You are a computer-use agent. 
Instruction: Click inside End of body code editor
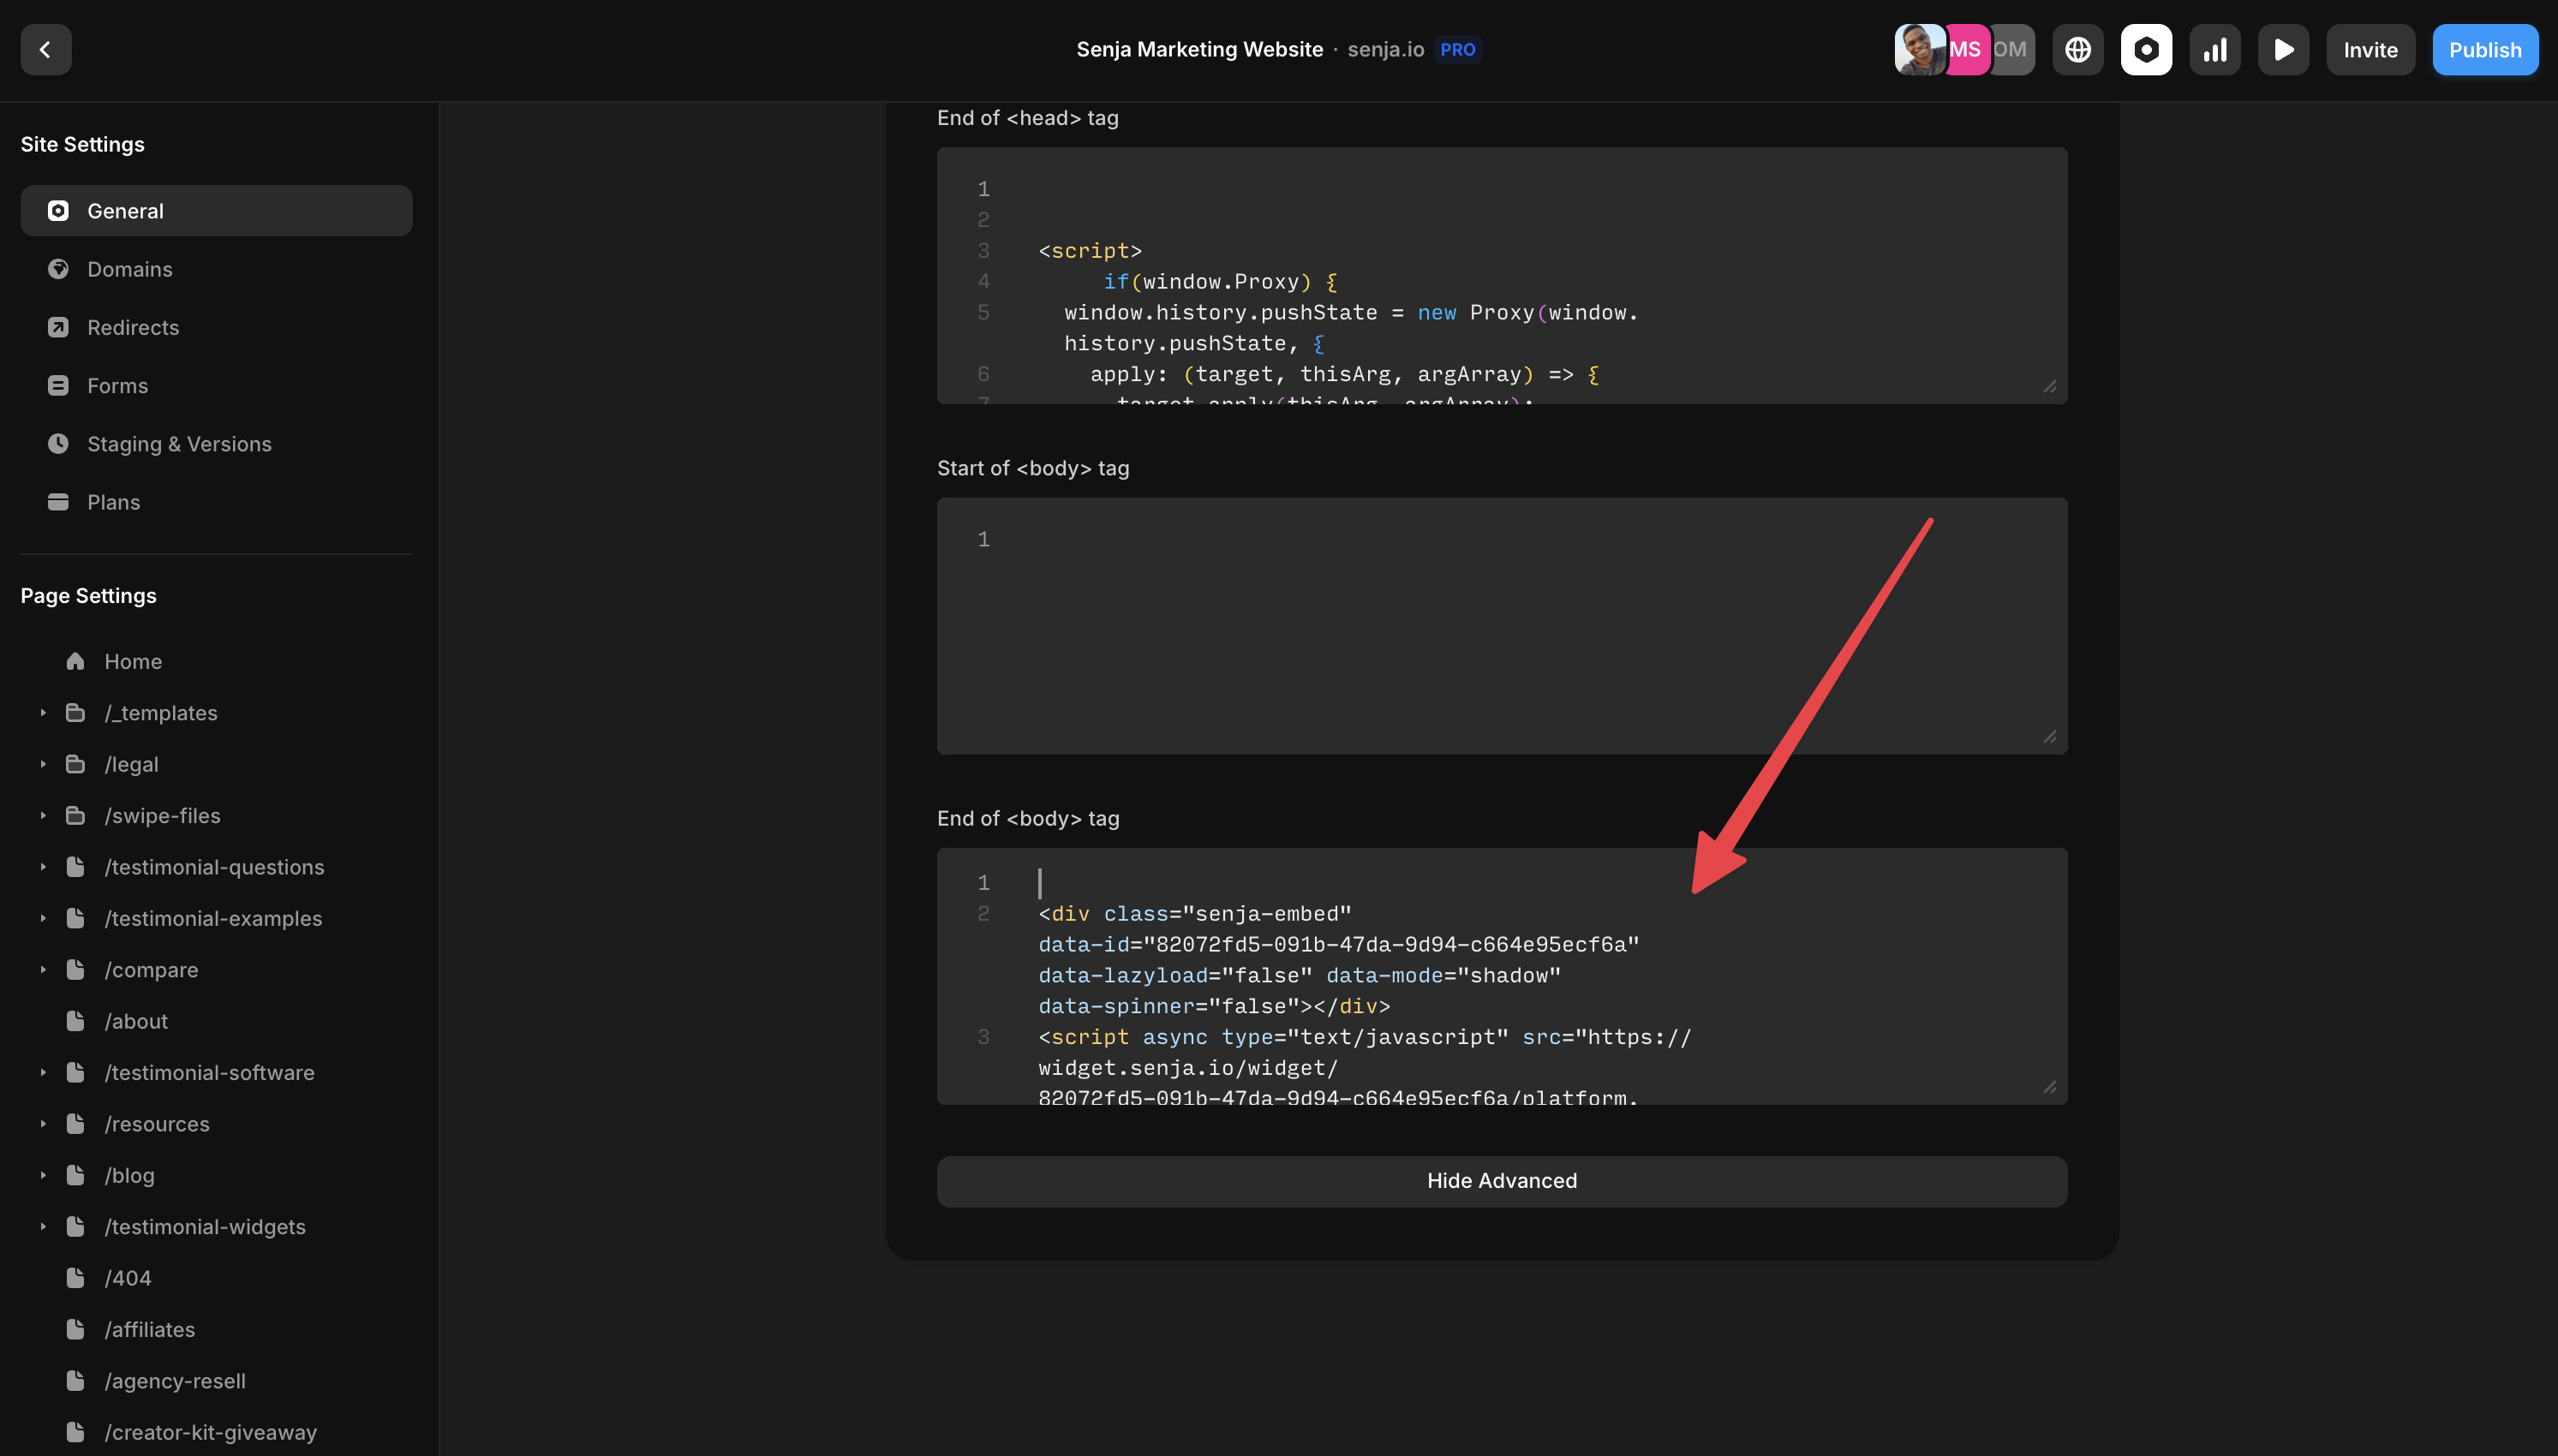(x=1502, y=977)
